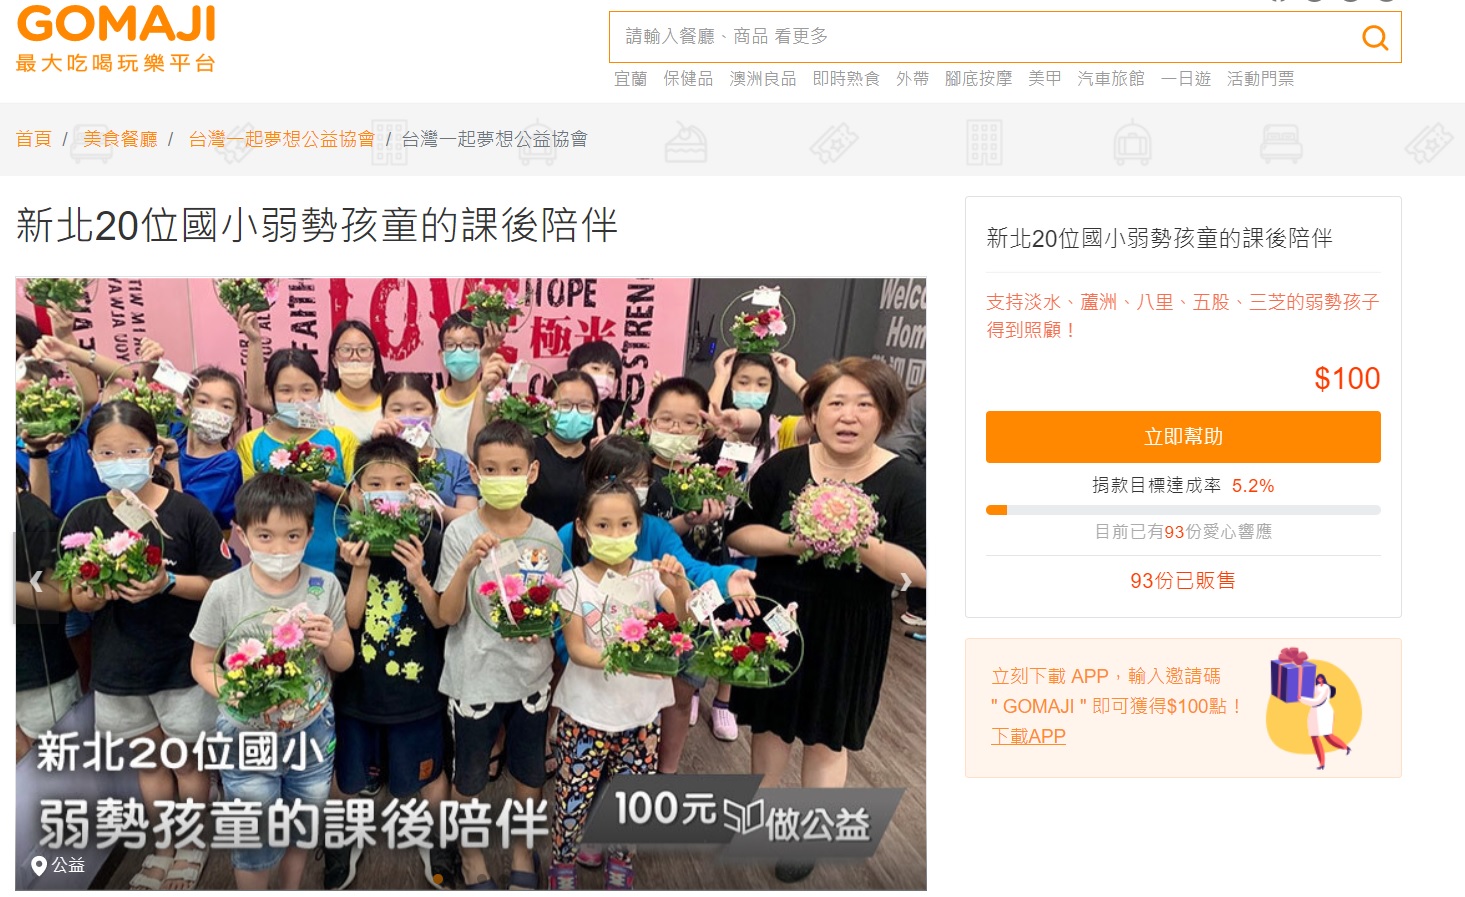Open 美食餐廳 breadcrumb link
Image resolution: width=1465 pixels, height=897 pixels.
(120, 139)
